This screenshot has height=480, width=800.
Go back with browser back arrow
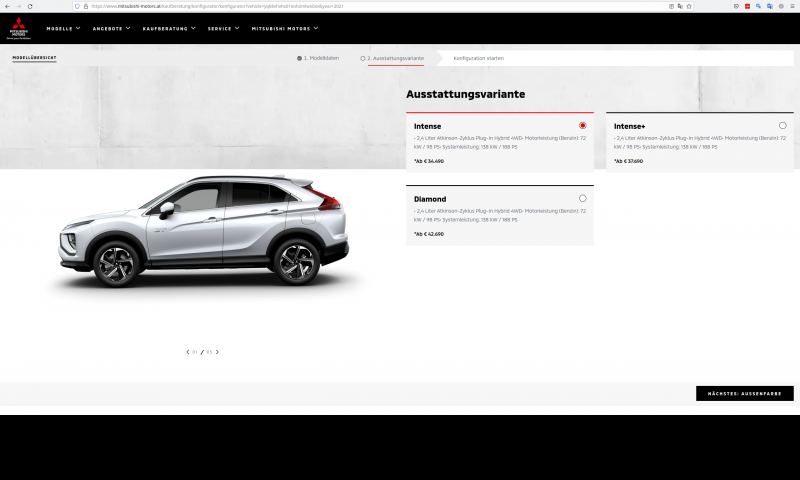point(7,6)
